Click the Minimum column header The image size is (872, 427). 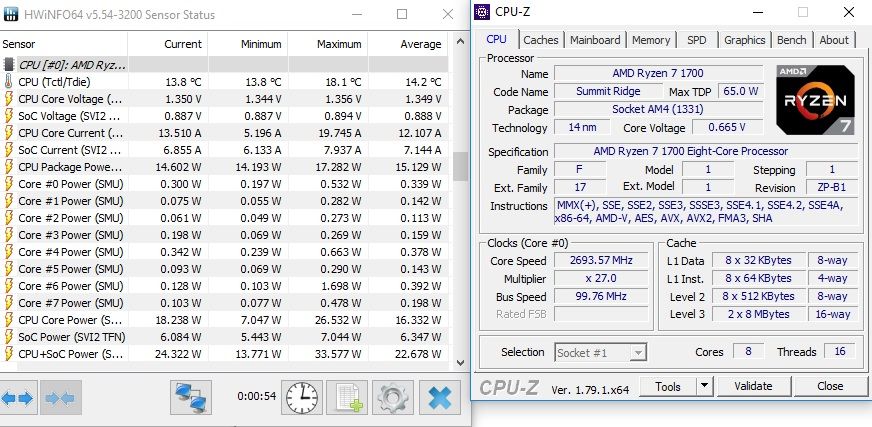[247, 44]
